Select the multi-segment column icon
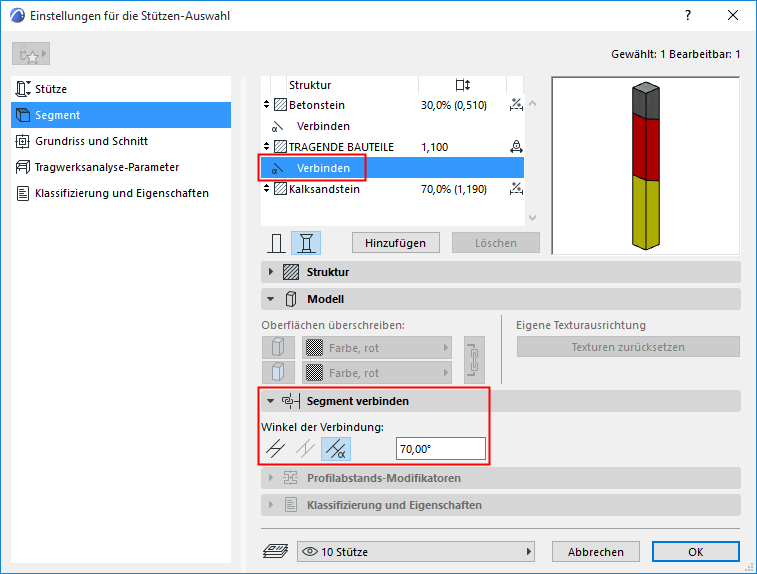757x574 pixels. pos(306,243)
